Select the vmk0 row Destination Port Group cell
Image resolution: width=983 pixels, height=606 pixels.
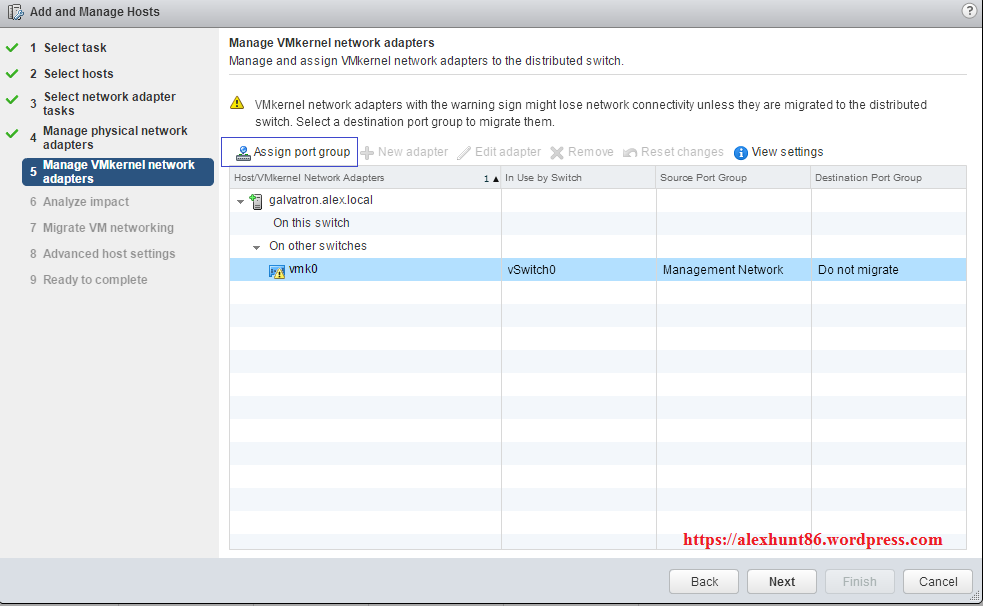click(887, 270)
